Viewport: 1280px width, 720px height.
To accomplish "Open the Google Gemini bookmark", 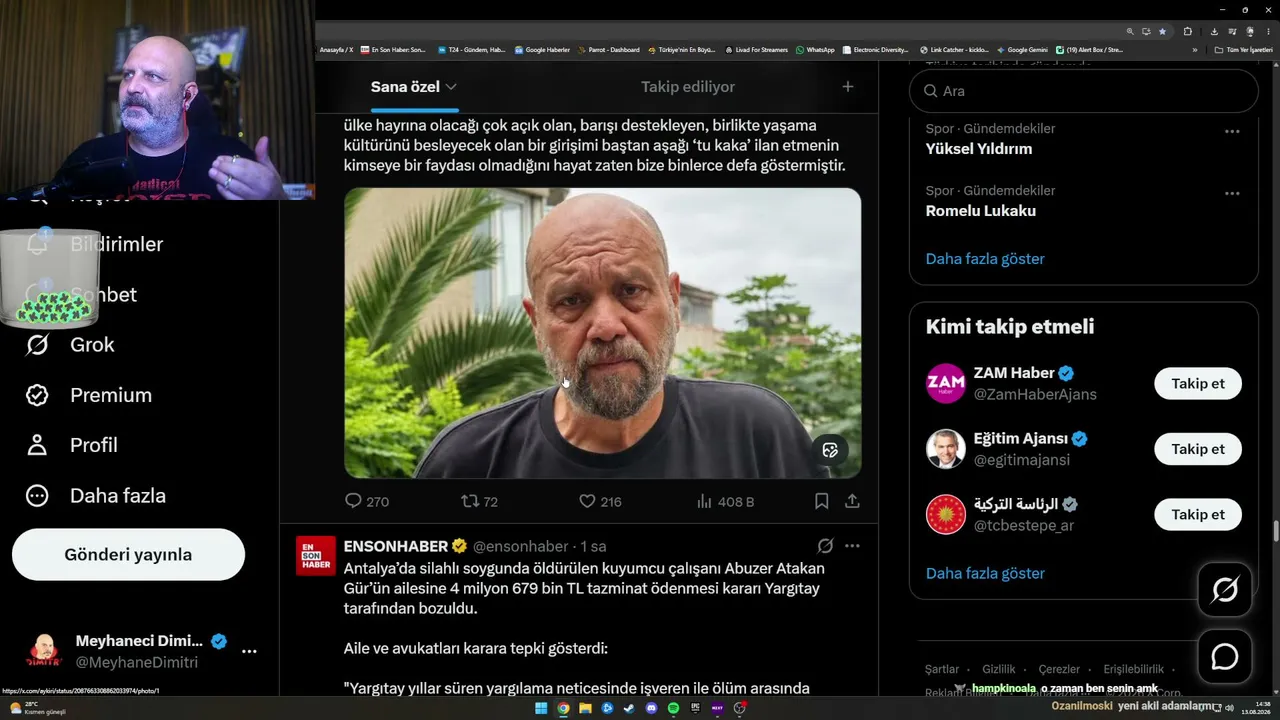I will point(1022,50).
